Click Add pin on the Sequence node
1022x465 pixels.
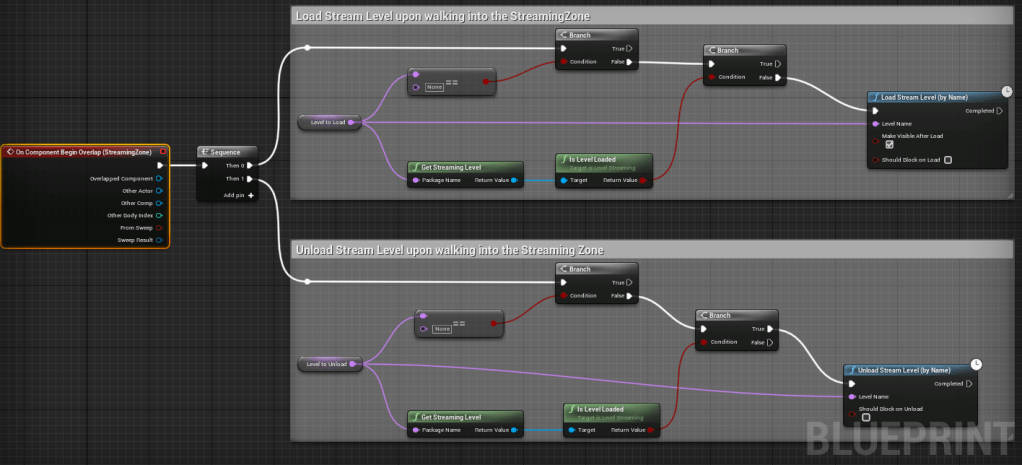[237, 195]
